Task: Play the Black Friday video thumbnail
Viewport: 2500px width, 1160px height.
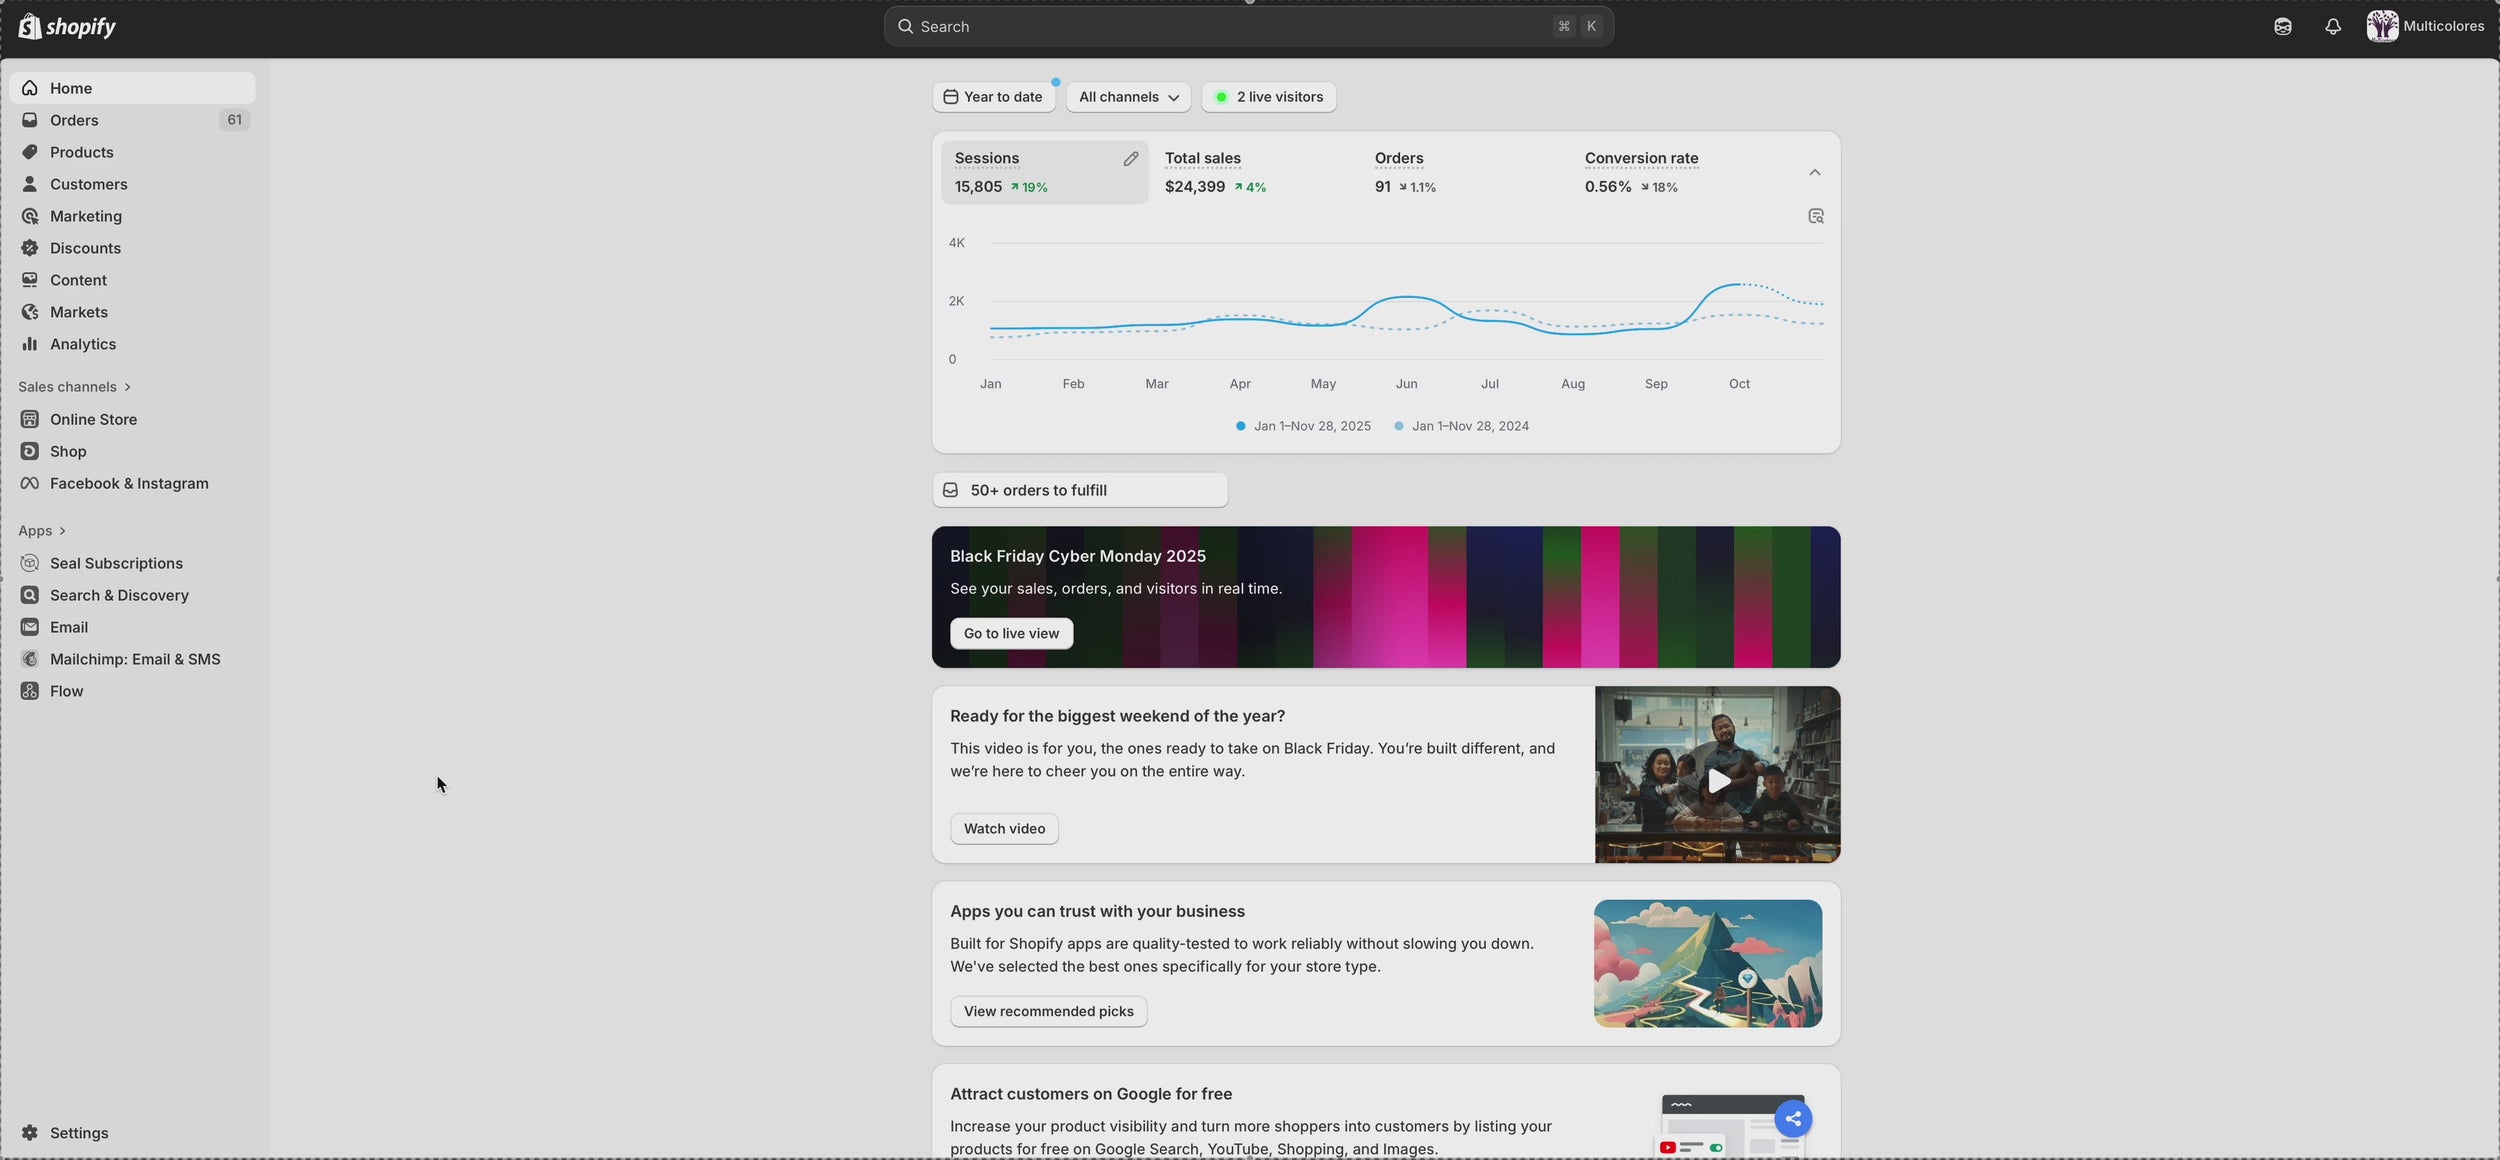Action: (x=1717, y=780)
